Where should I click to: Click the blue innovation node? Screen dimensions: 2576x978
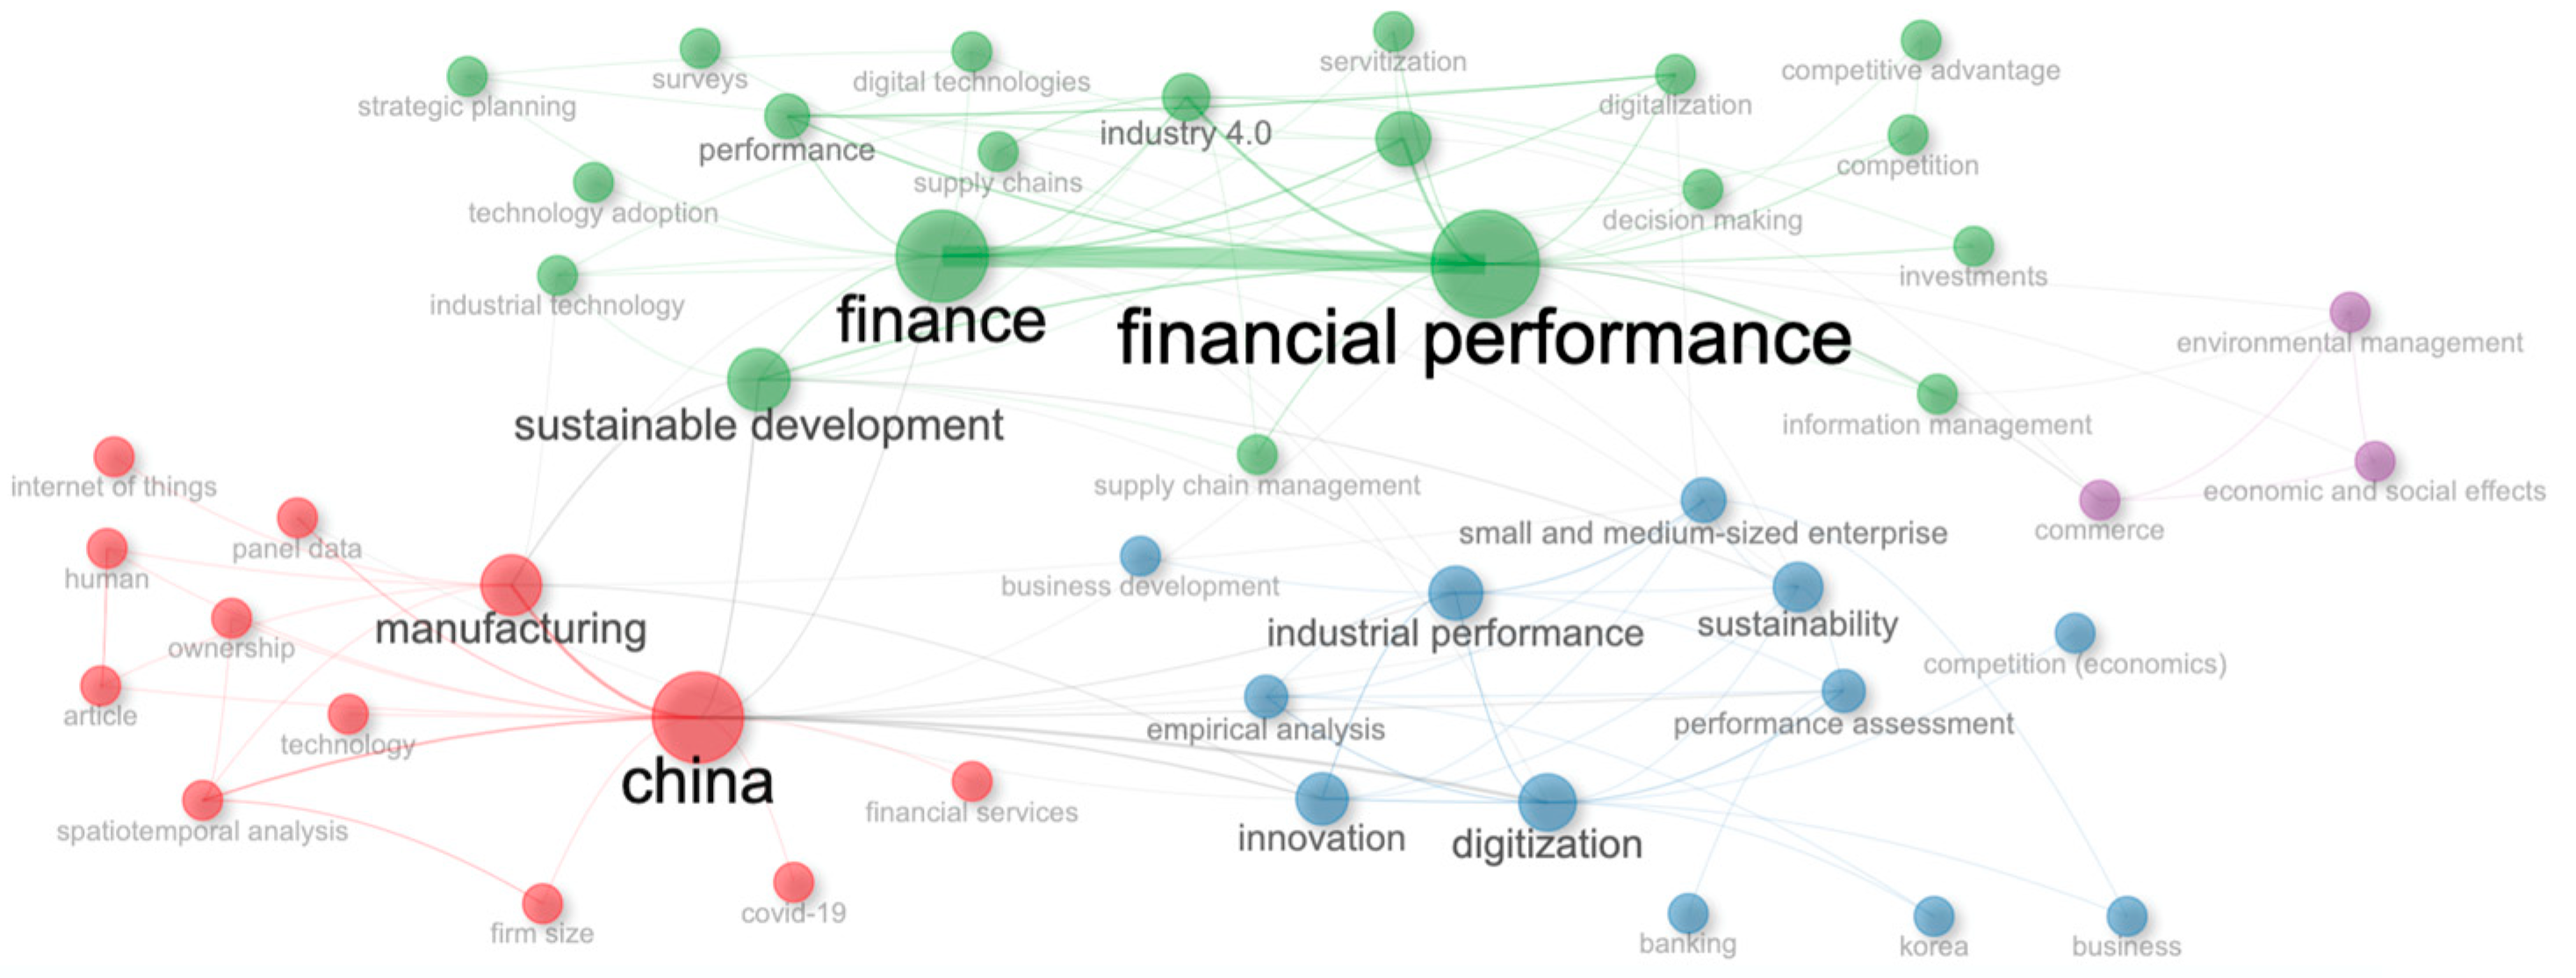1322,798
